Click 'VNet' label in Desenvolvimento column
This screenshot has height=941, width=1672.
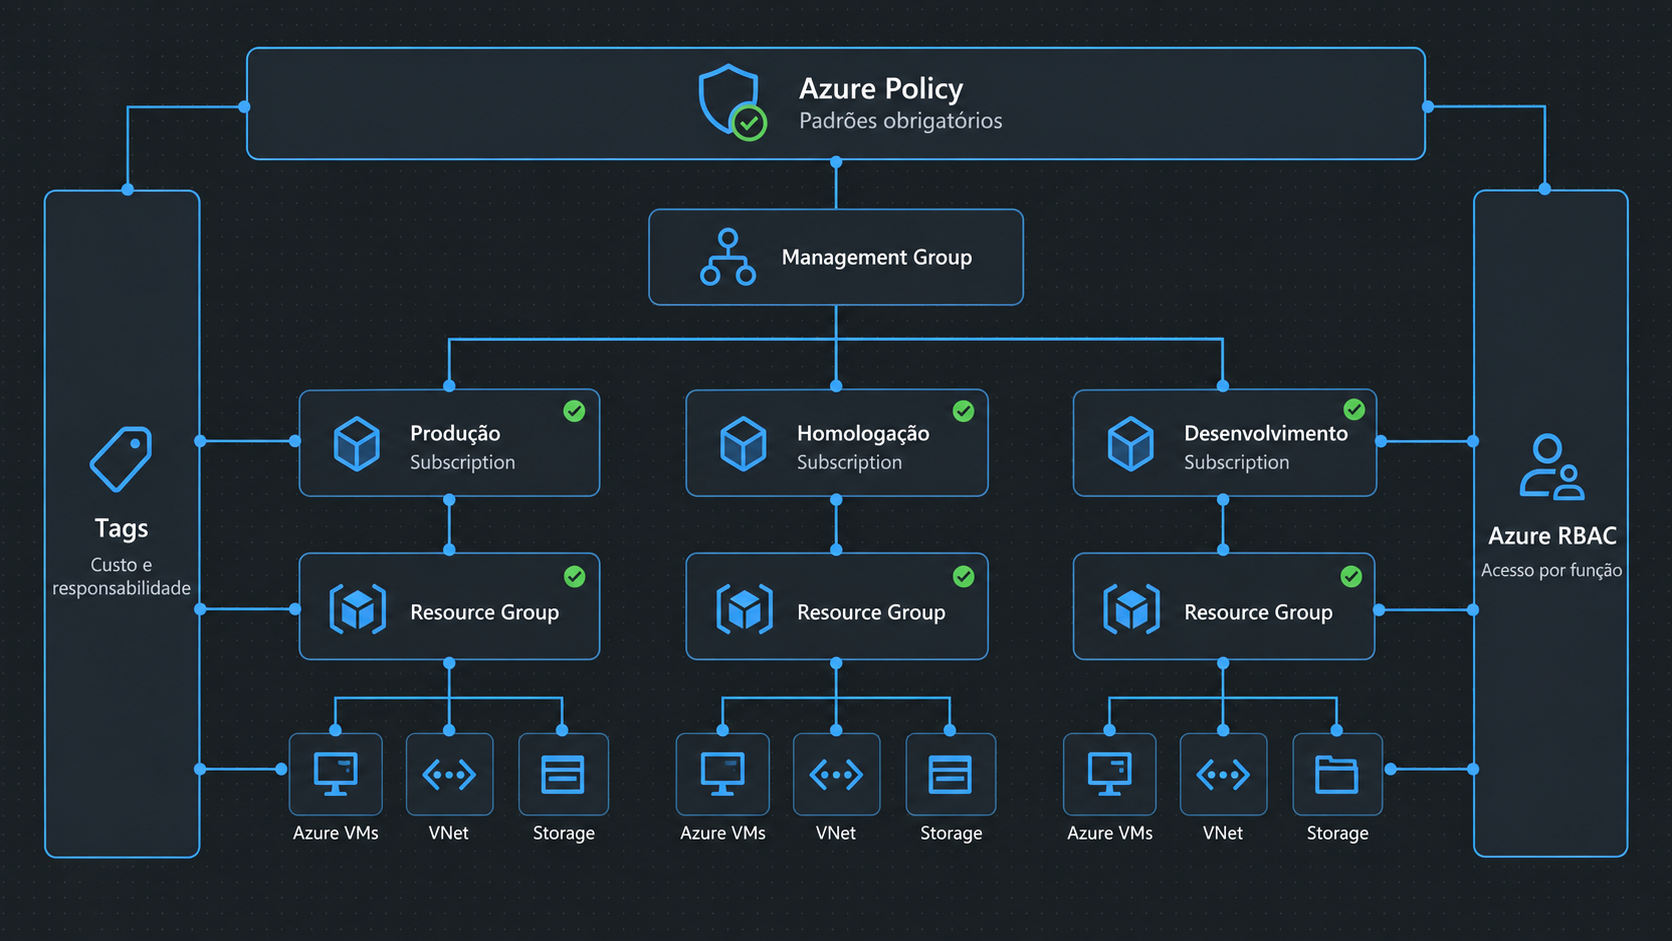click(1223, 833)
